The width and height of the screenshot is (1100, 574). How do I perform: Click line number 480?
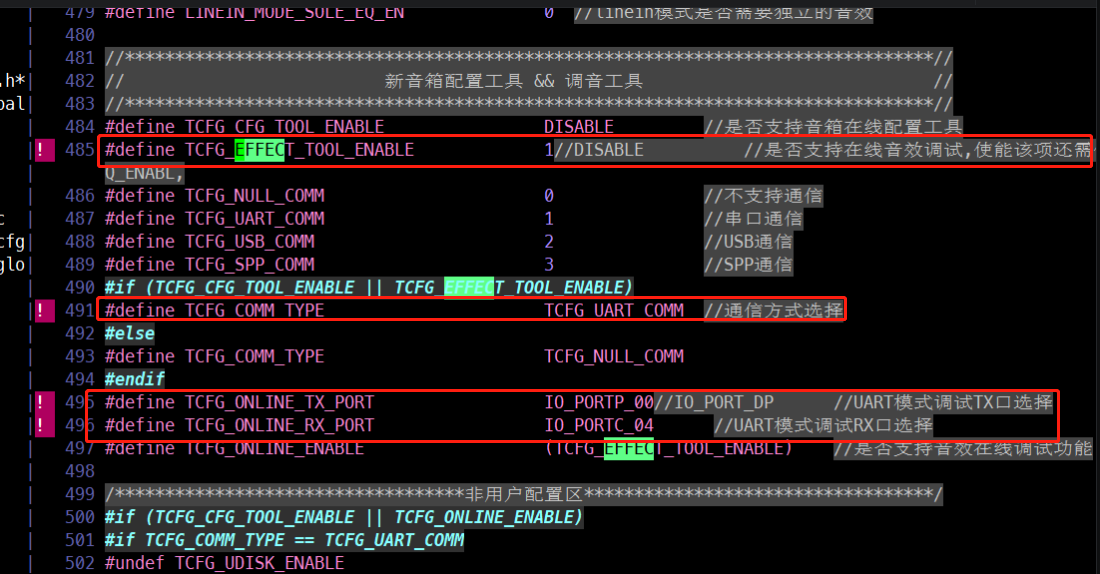pyautogui.click(x=79, y=35)
